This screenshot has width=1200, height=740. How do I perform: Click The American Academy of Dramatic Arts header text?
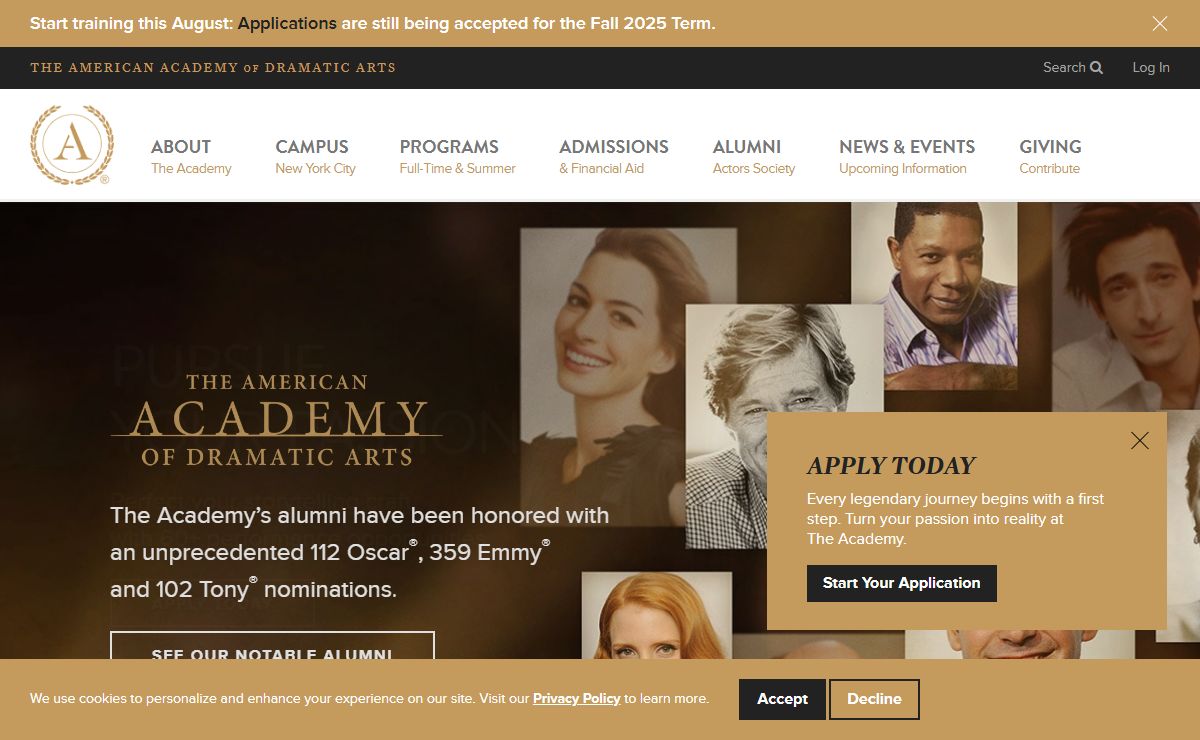click(213, 68)
